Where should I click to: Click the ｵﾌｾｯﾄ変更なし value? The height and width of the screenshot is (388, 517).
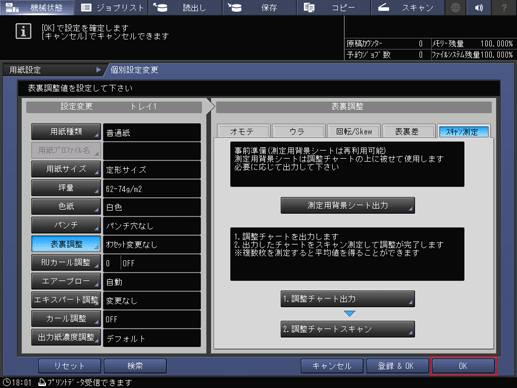[x=152, y=244]
